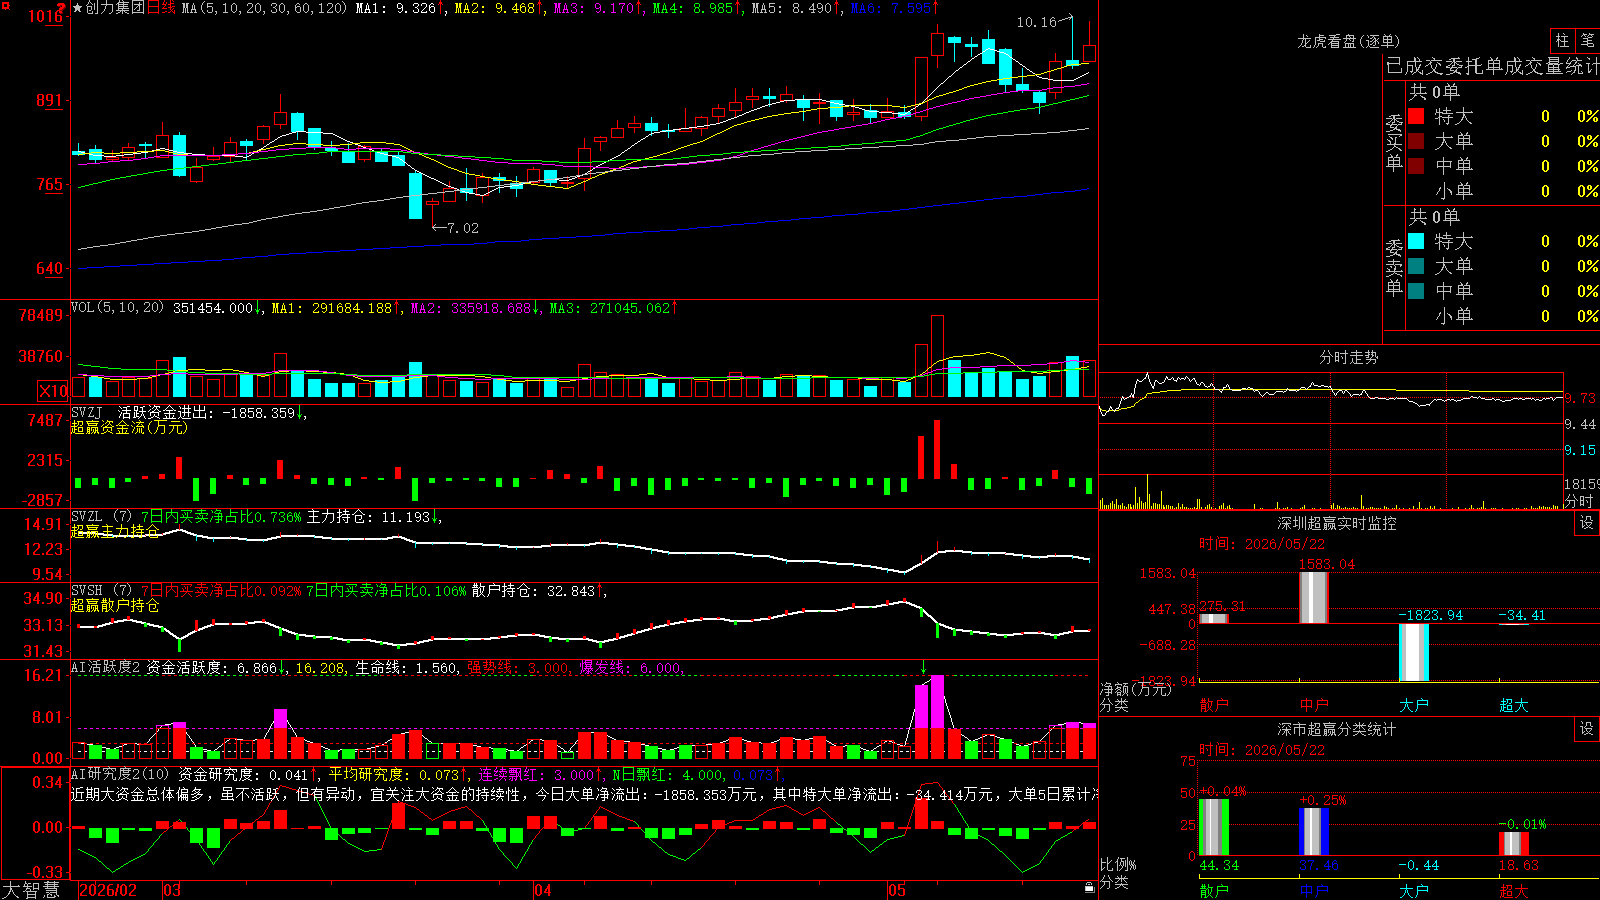Click the red square icon in the top-left corner
Screen dimensions: 1600x900
pos(6,6)
